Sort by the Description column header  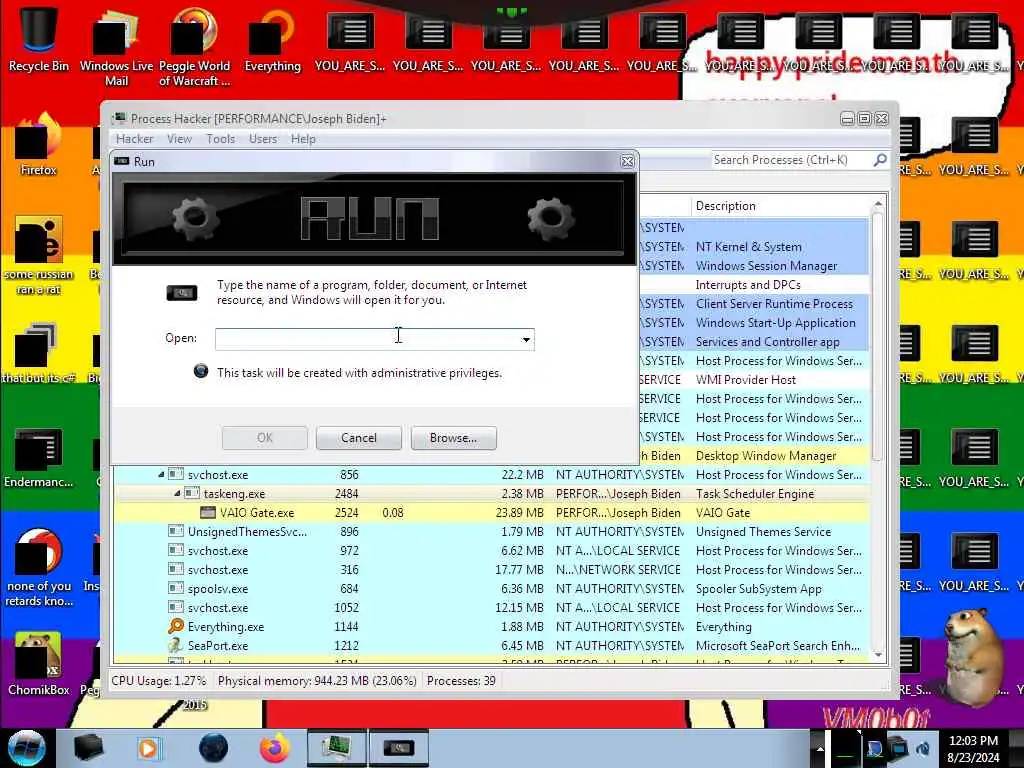[780, 206]
